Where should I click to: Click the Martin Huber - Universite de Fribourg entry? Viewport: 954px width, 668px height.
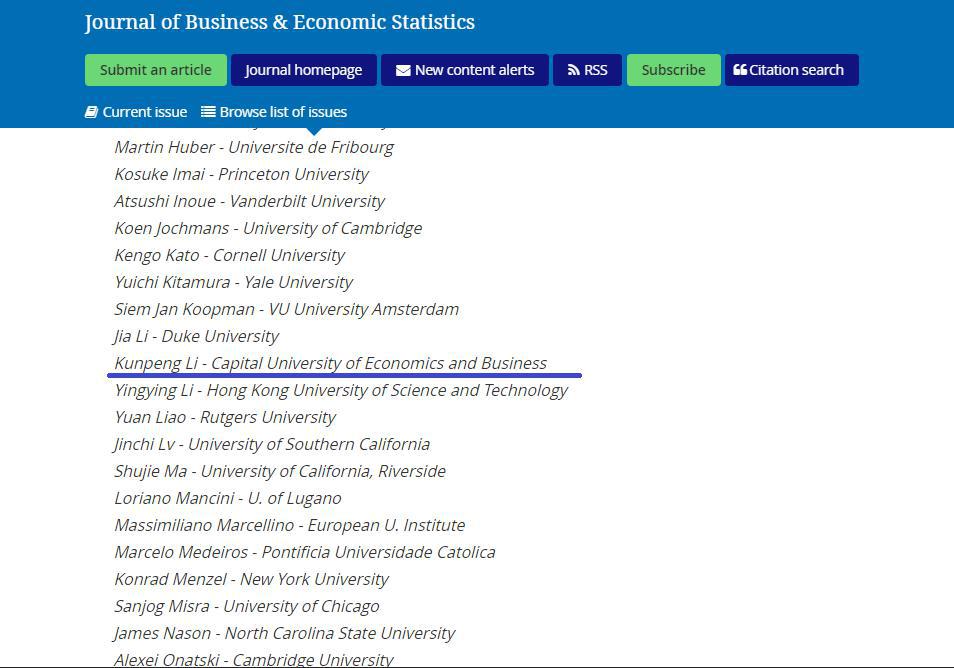pos(254,147)
